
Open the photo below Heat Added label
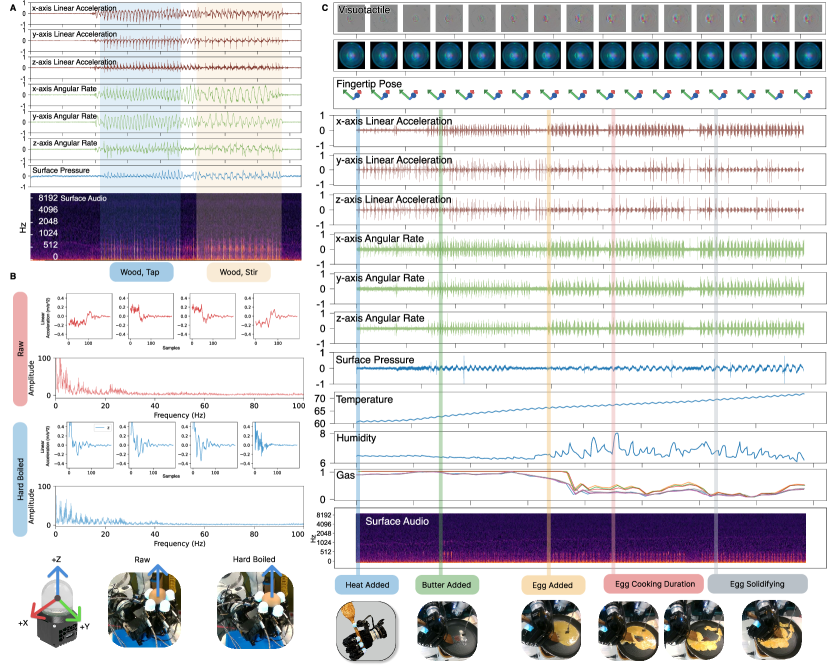[x=366, y=631]
